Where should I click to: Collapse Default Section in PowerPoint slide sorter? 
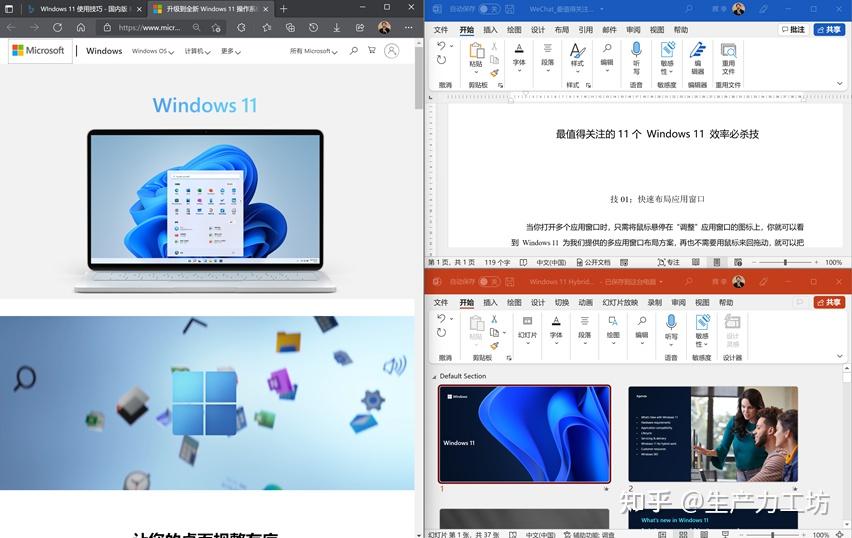tap(434, 377)
